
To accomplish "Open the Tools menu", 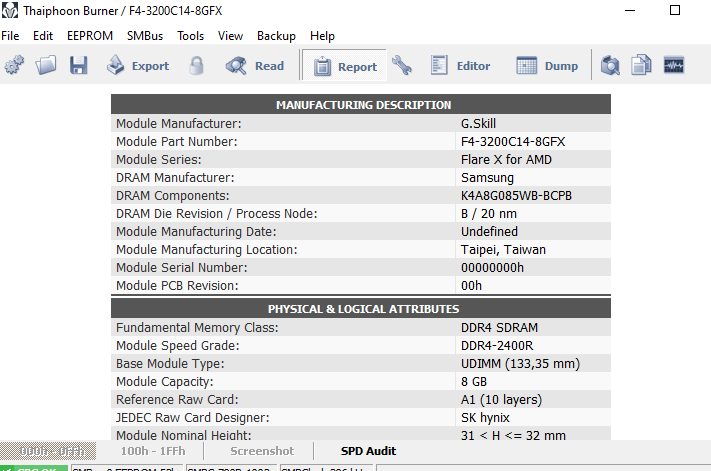I will pyautogui.click(x=190, y=36).
